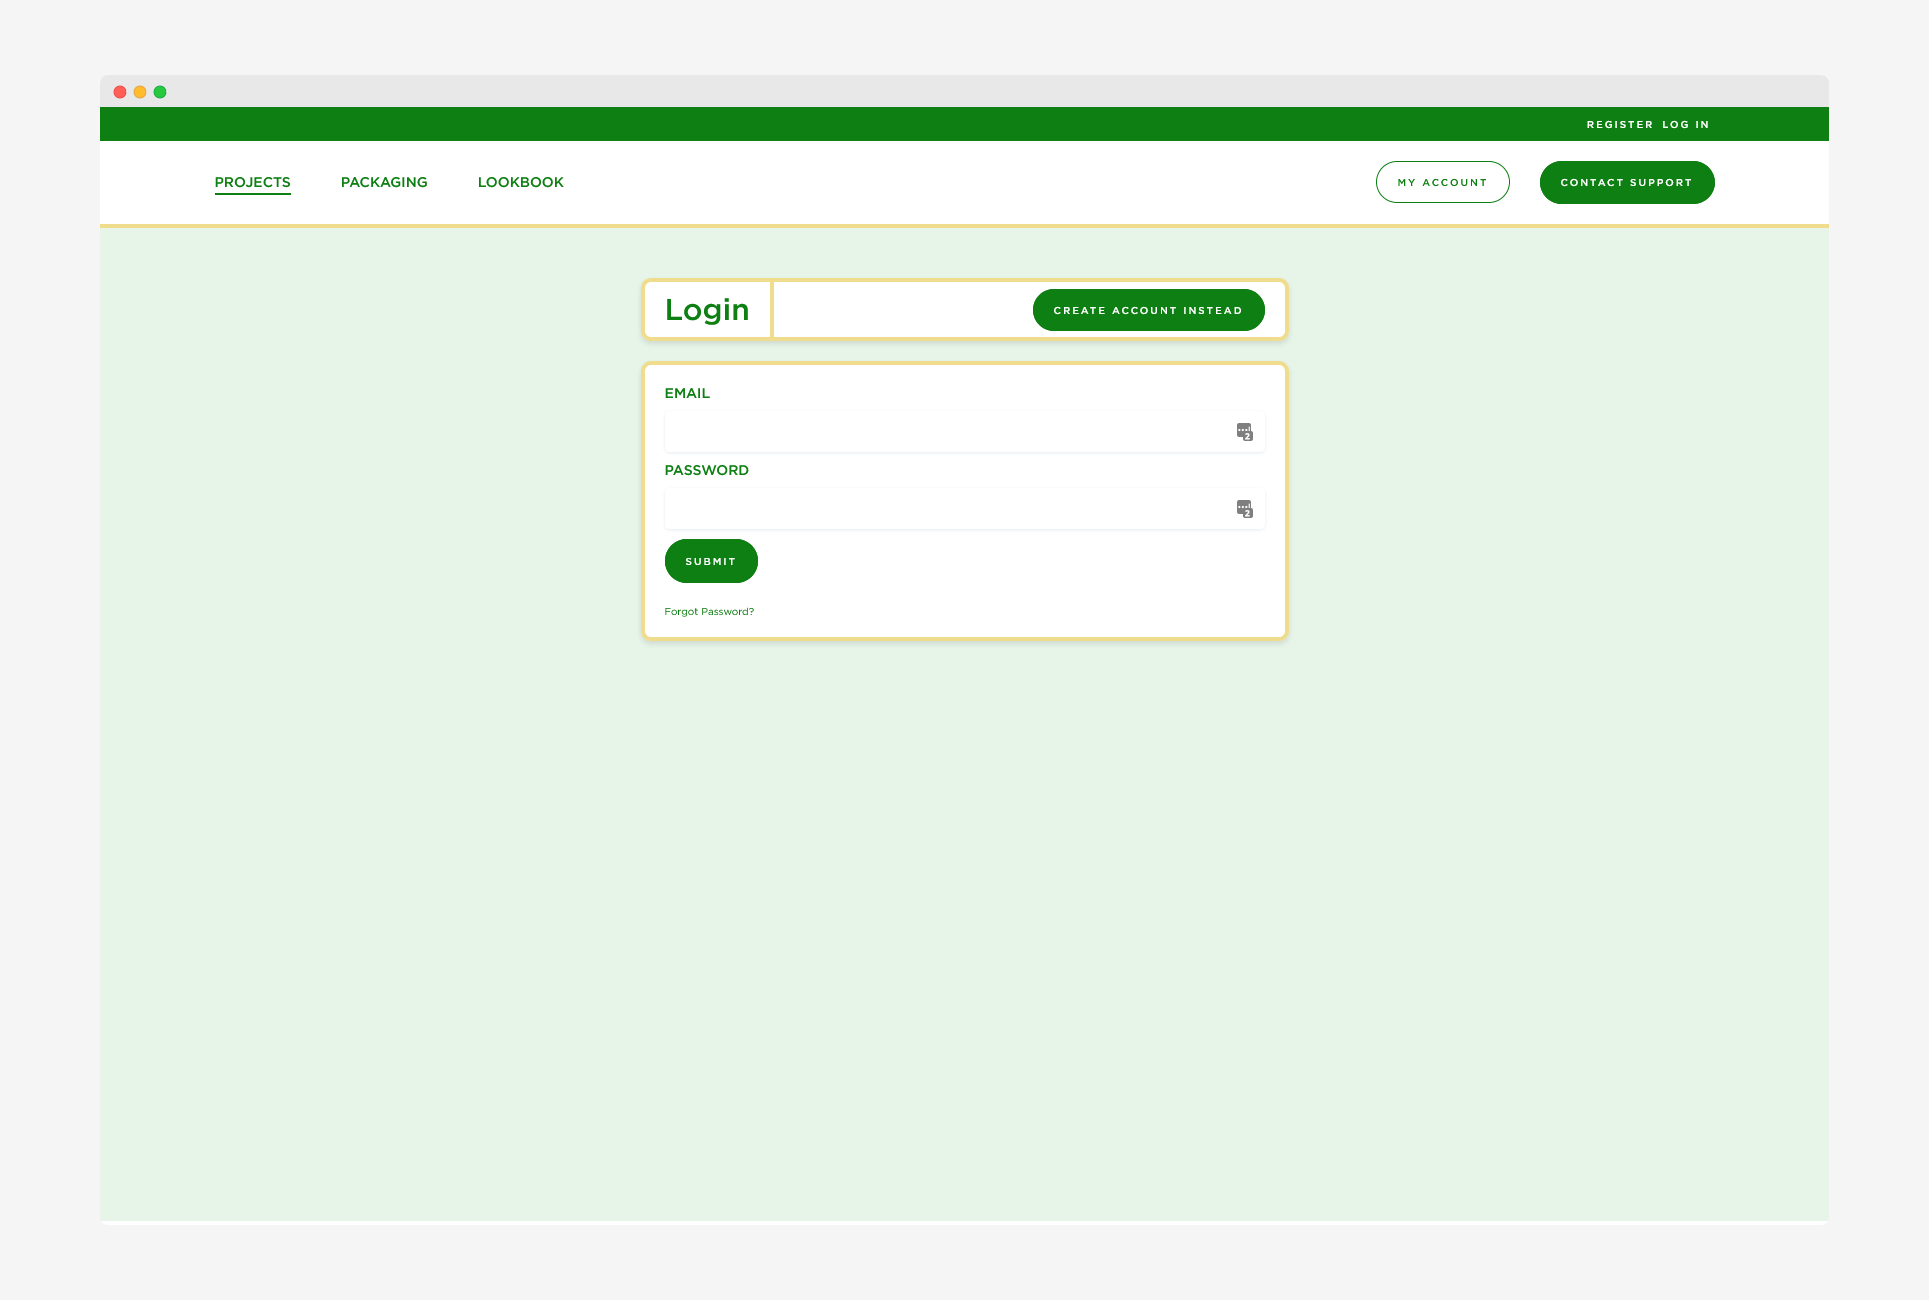Click the Register link in top bar
Image resolution: width=1929 pixels, height=1300 pixels.
click(x=1619, y=125)
